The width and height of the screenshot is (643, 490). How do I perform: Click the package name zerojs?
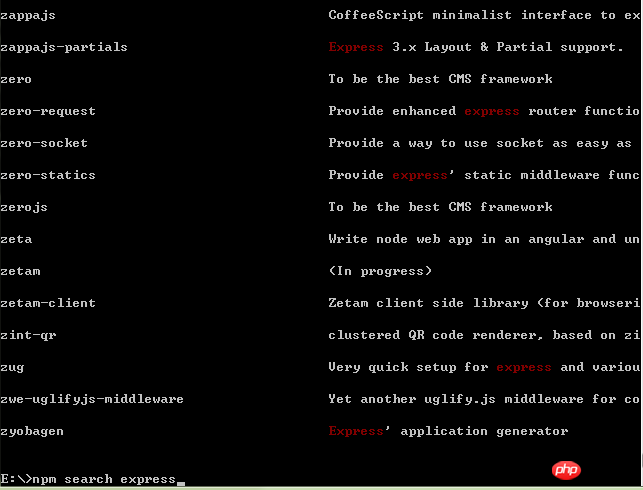click(24, 207)
